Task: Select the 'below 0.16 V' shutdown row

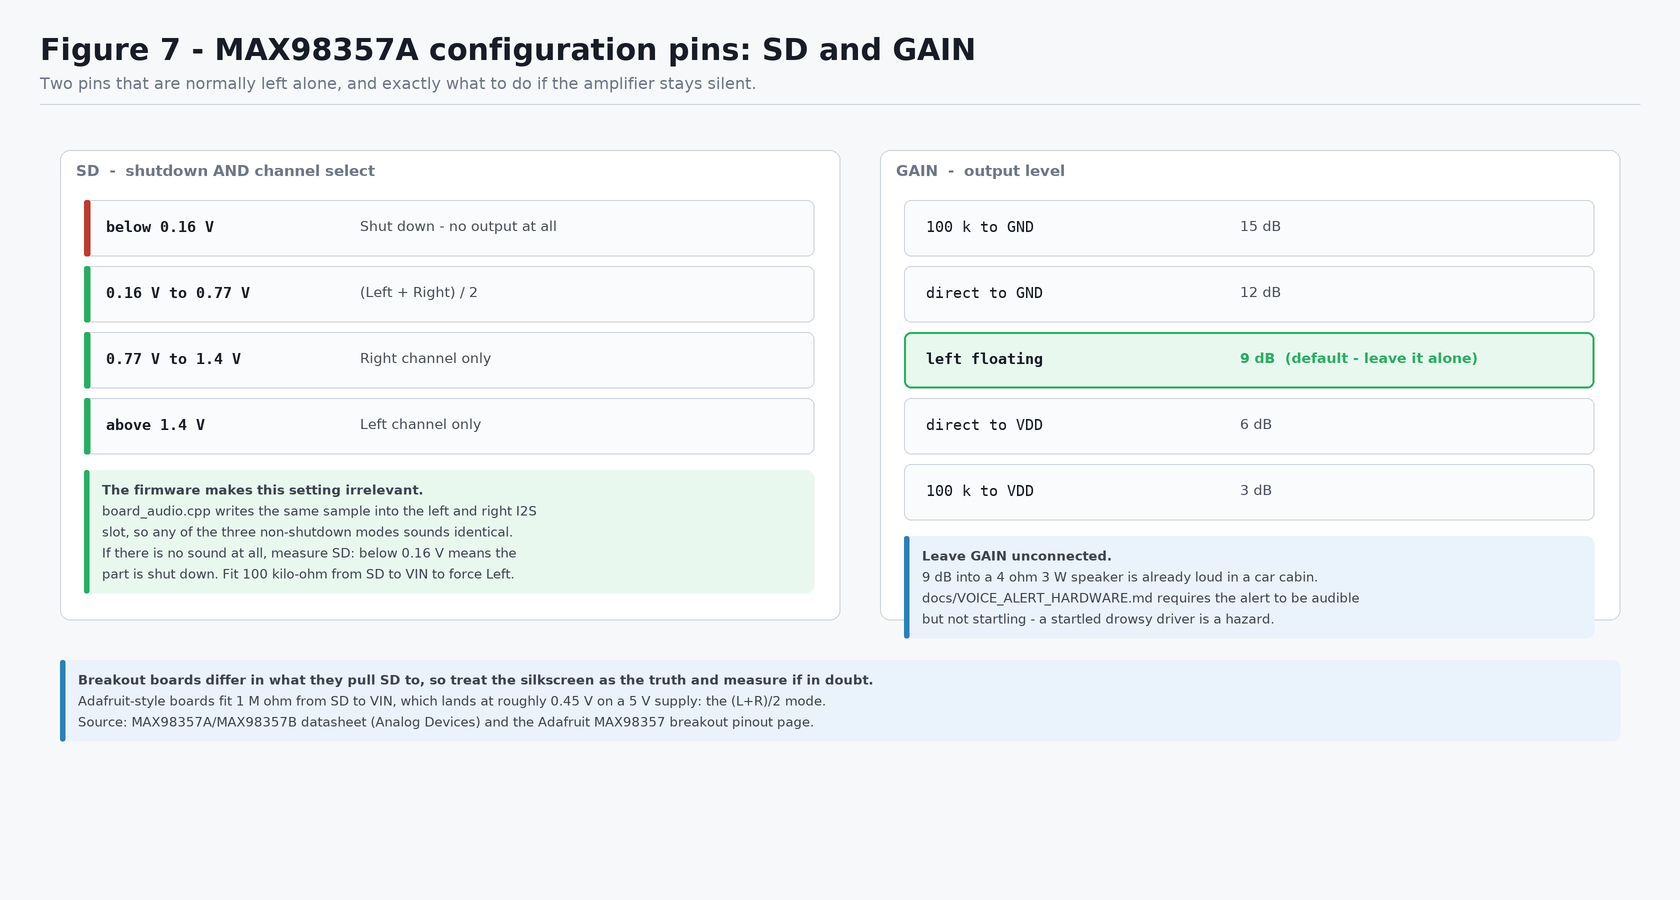Action: click(x=449, y=228)
